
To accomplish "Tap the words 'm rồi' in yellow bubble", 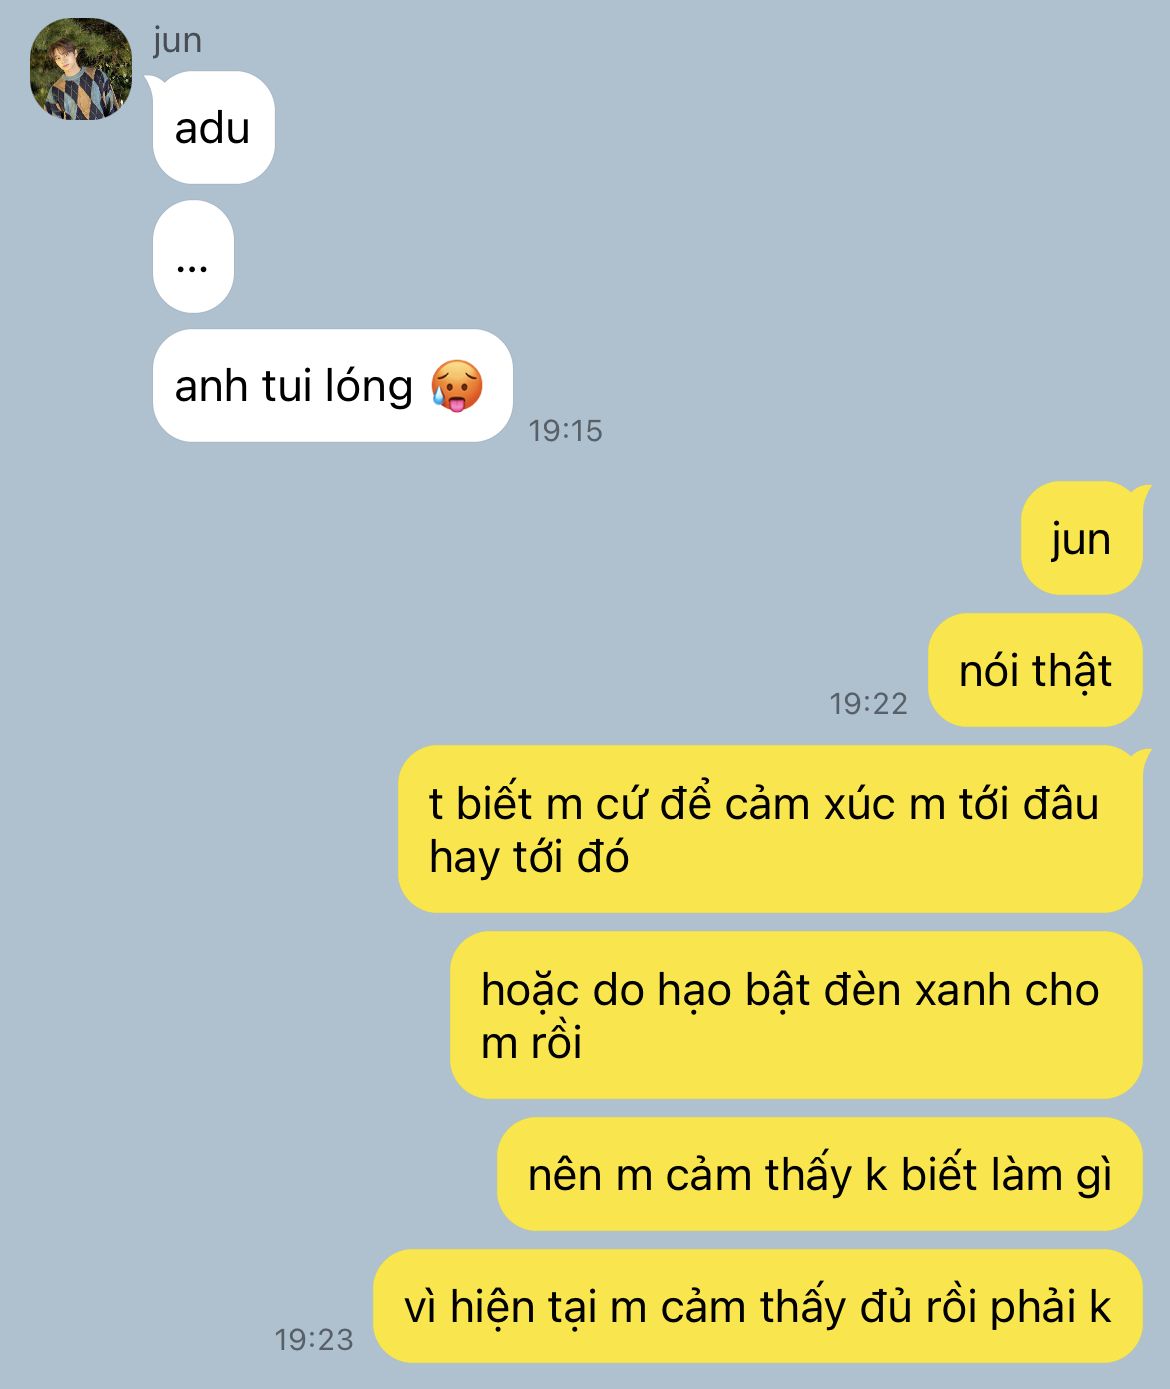I will click(531, 1043).
